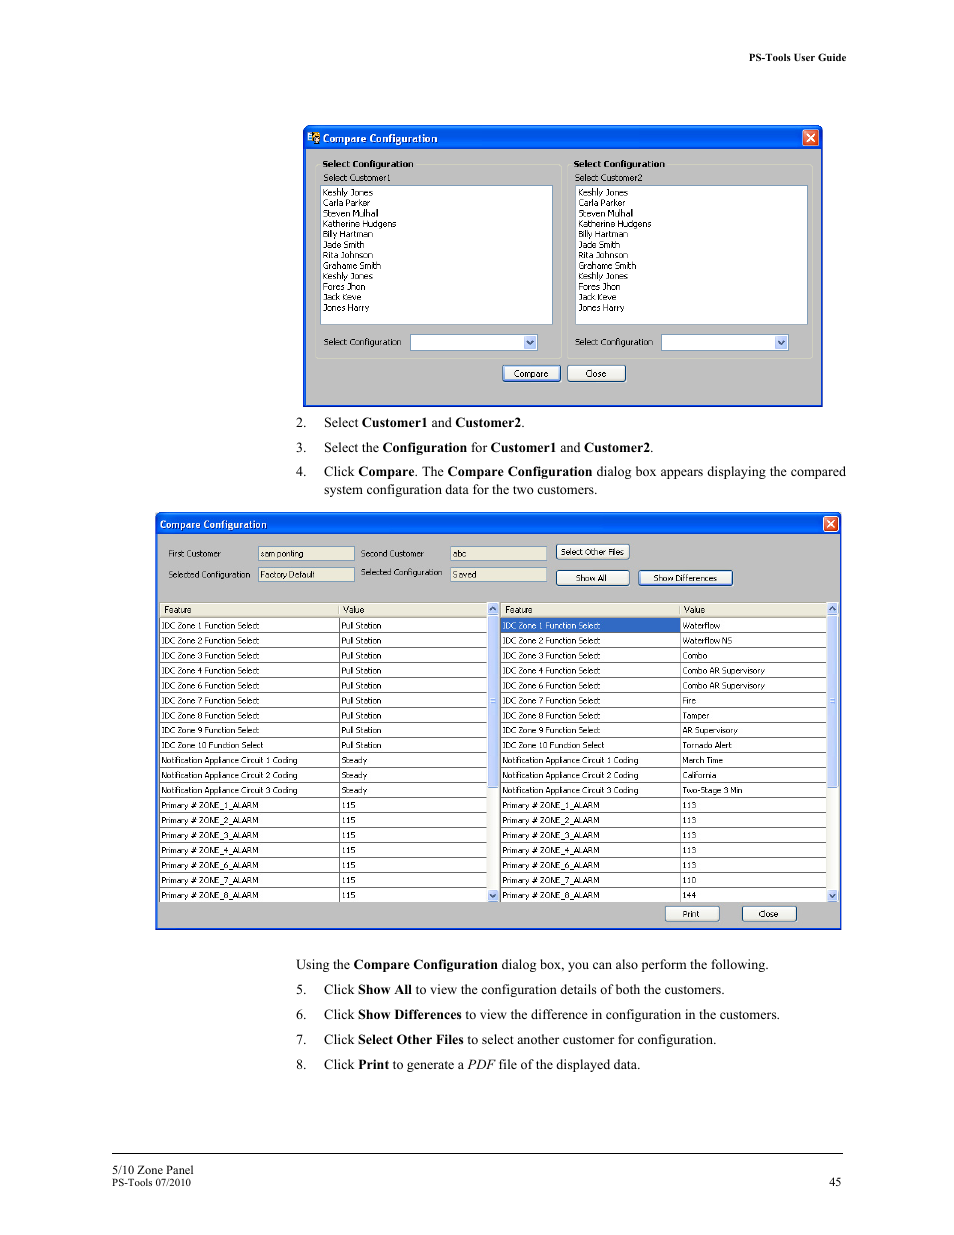Click the Compare button in upper dialog
This screenshot has height=1235, width=954.
tap(531, 373)
